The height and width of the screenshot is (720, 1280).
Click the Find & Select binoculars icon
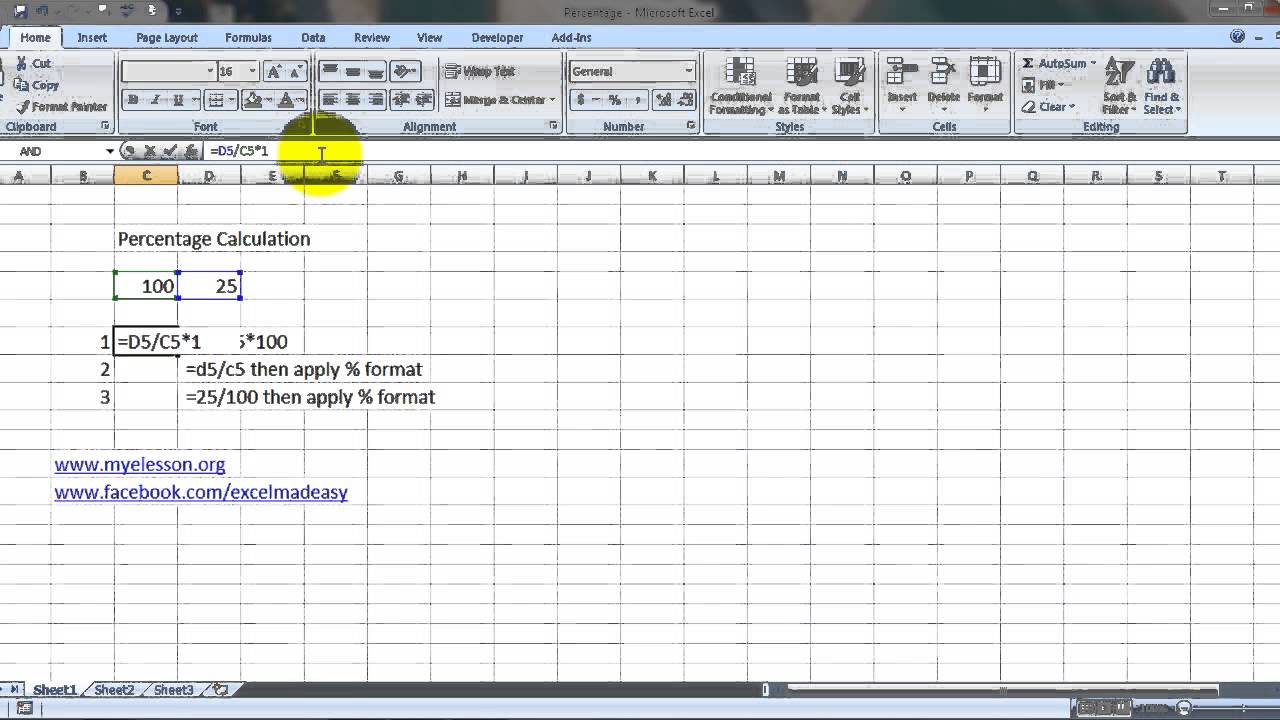pos(1161,75)
